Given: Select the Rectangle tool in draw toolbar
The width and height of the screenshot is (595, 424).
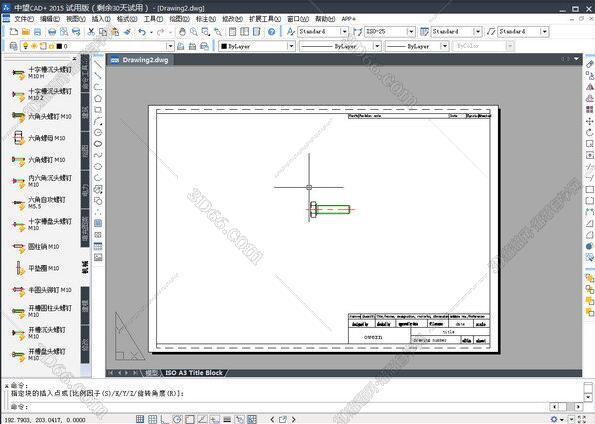Looking at the screenshot, I should (98, 110).
